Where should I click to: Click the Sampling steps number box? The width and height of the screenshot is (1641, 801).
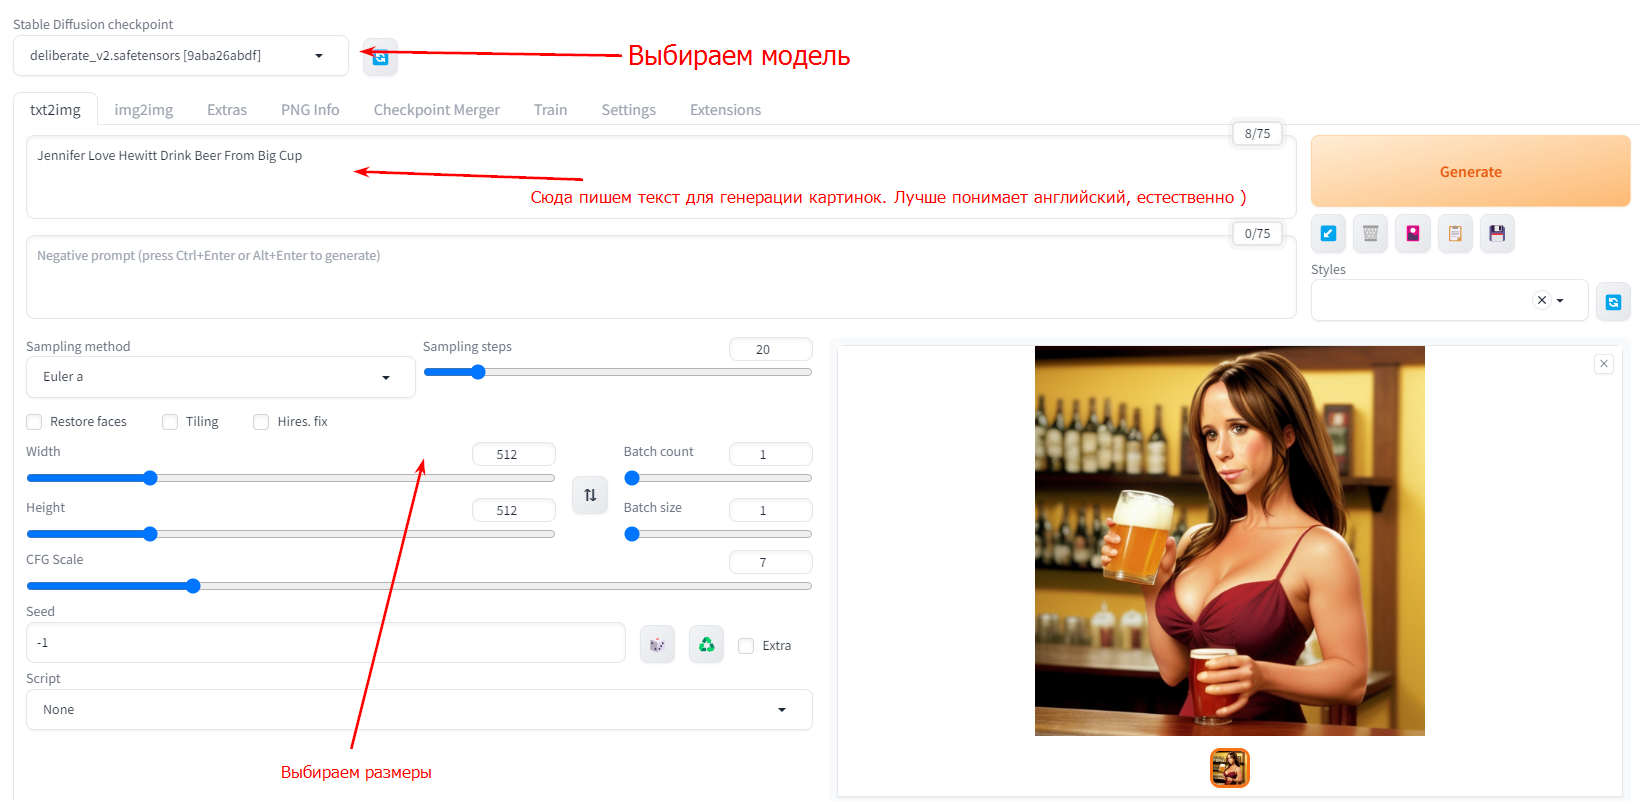[x=770, y=349]
